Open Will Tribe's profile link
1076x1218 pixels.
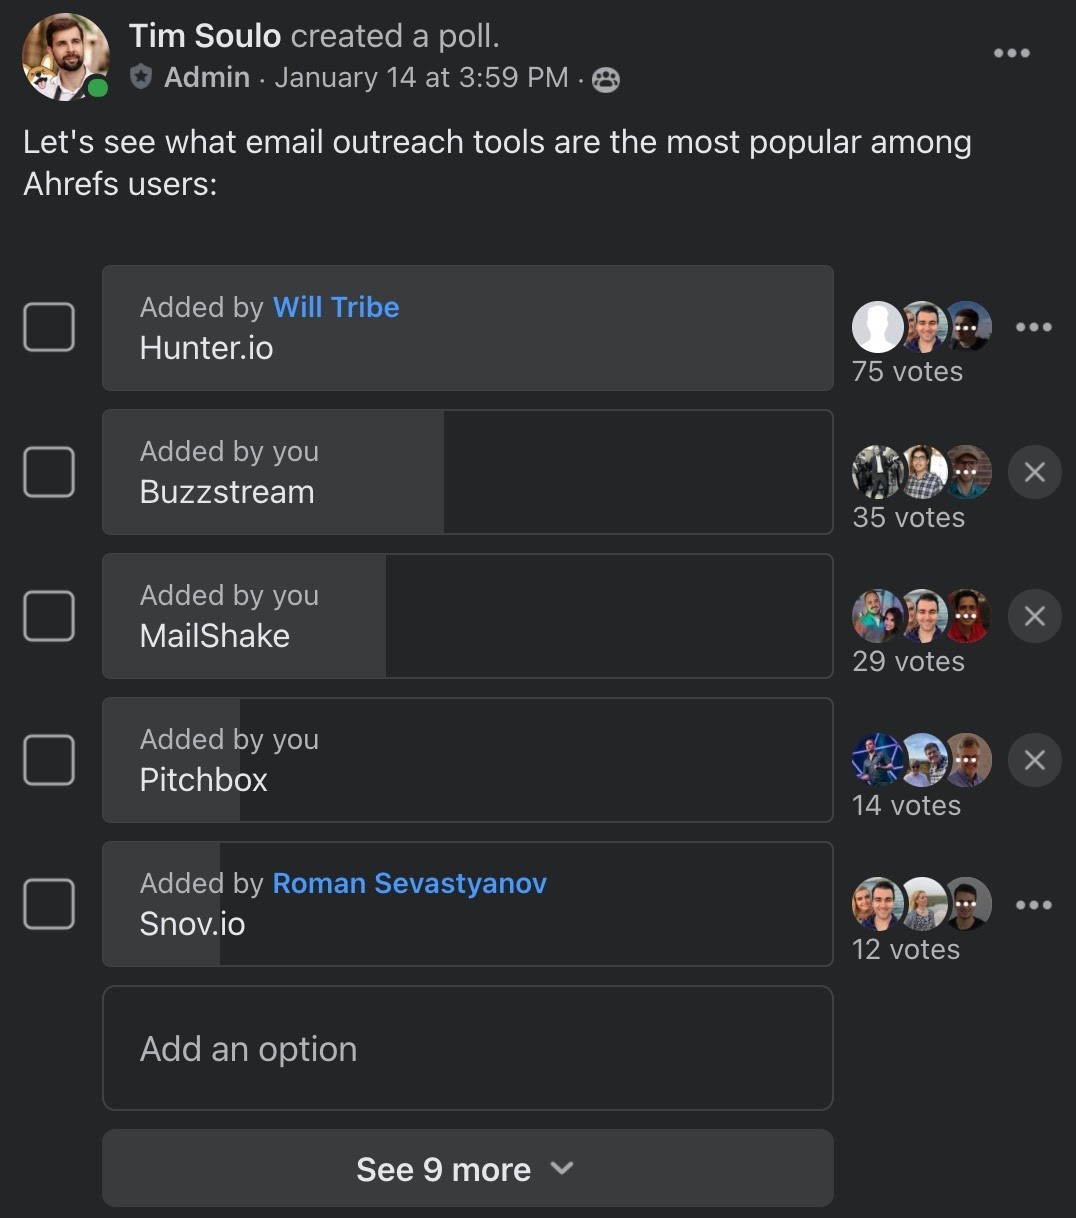tap(336, 307)
